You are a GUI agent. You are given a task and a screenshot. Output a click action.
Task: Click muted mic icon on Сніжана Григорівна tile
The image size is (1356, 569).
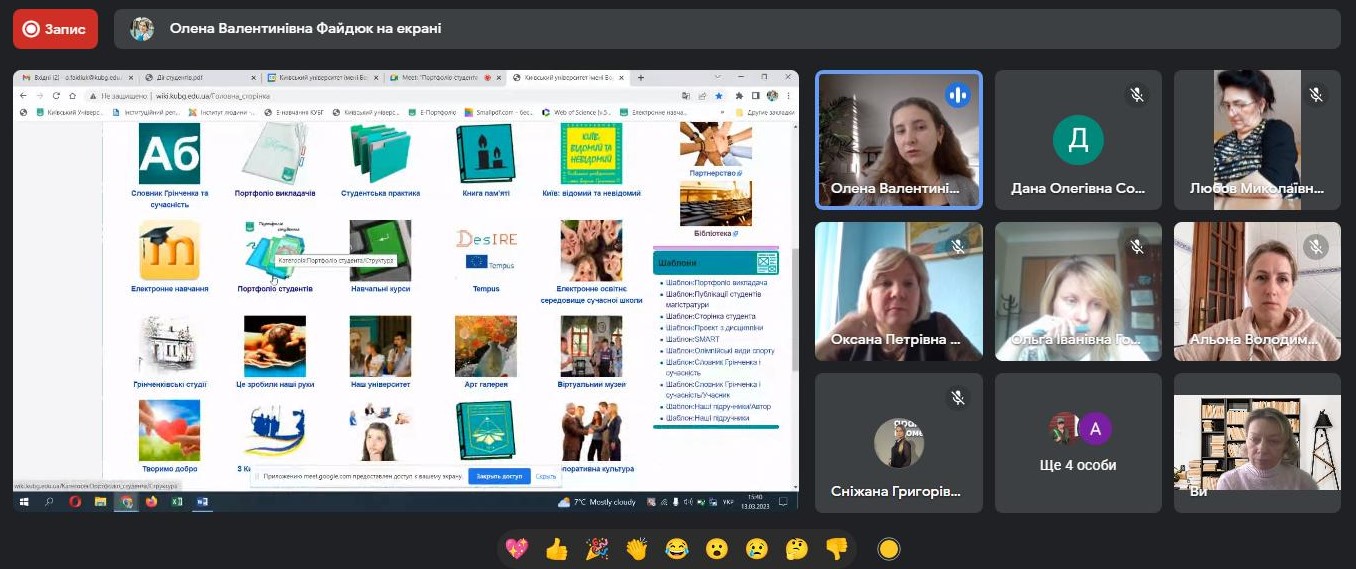[958, 398]
